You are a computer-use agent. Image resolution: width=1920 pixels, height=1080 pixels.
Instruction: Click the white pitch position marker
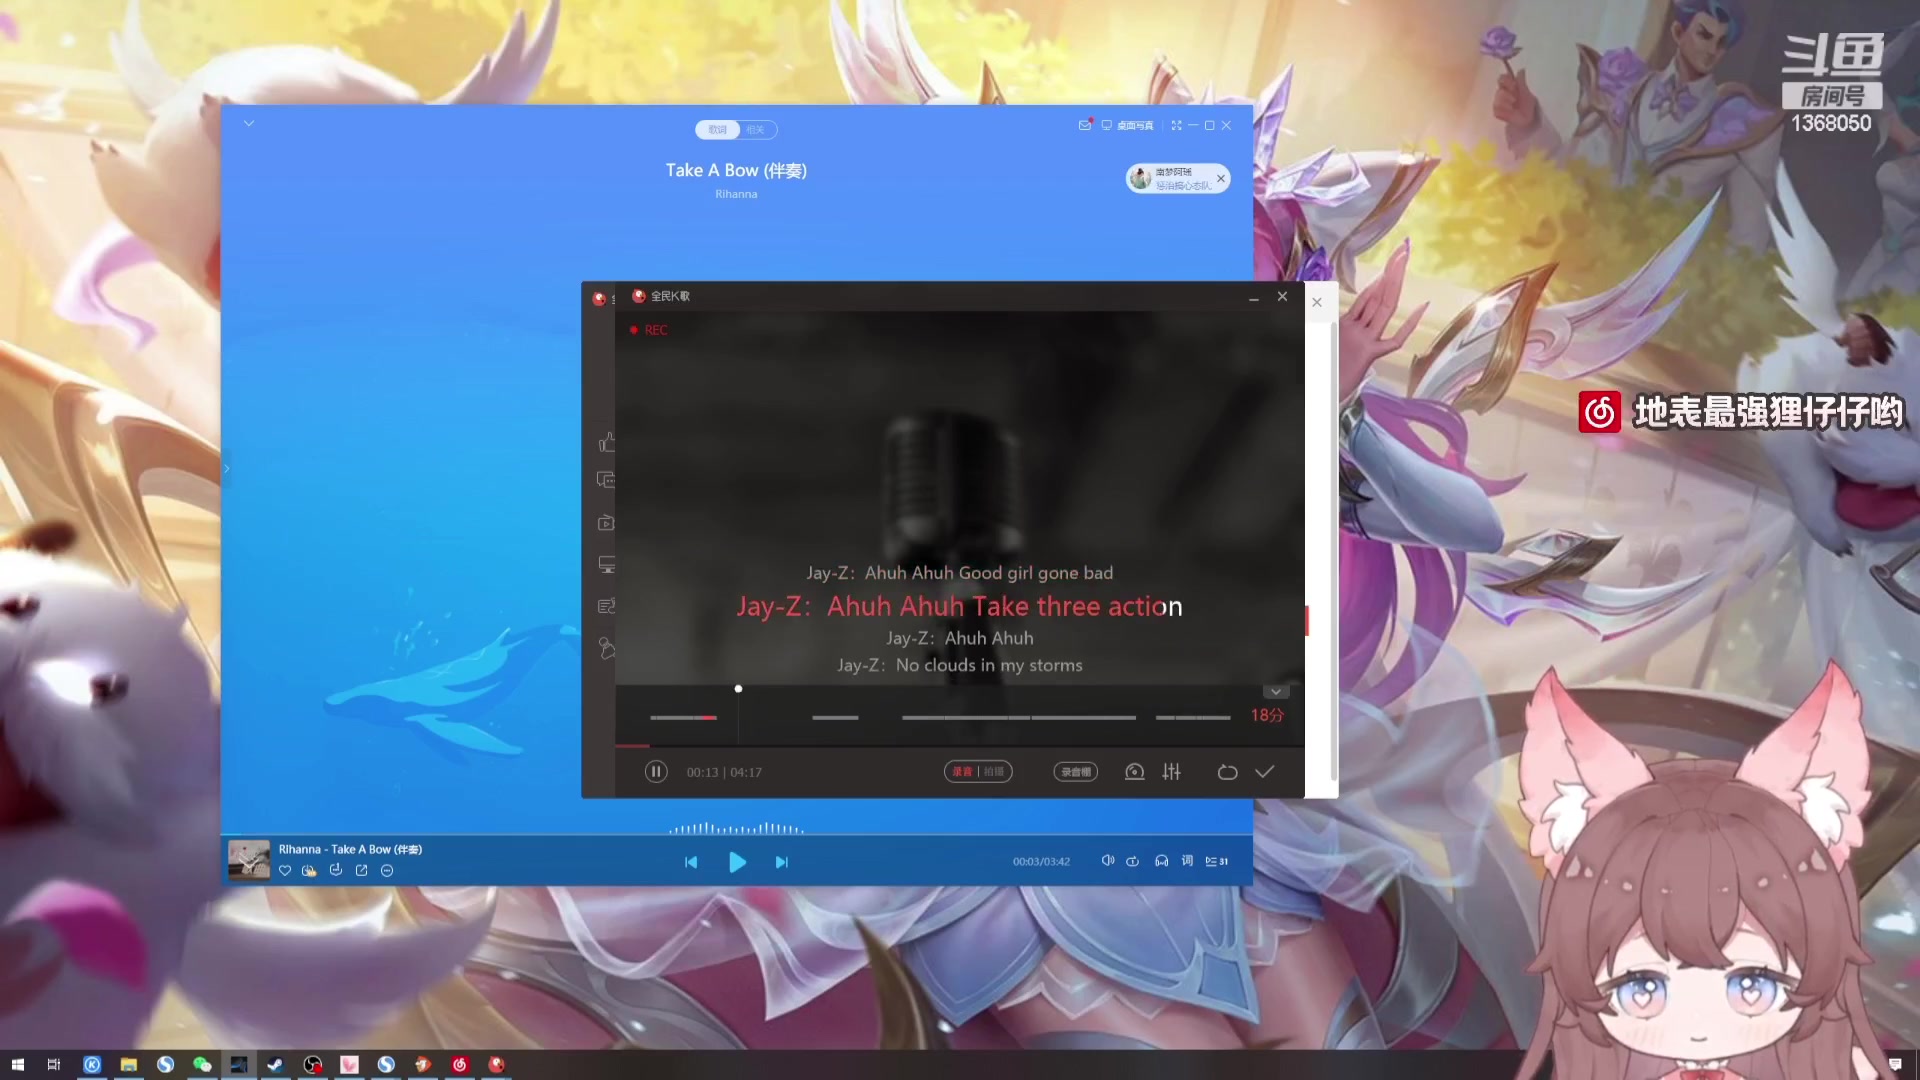point(738,689)
